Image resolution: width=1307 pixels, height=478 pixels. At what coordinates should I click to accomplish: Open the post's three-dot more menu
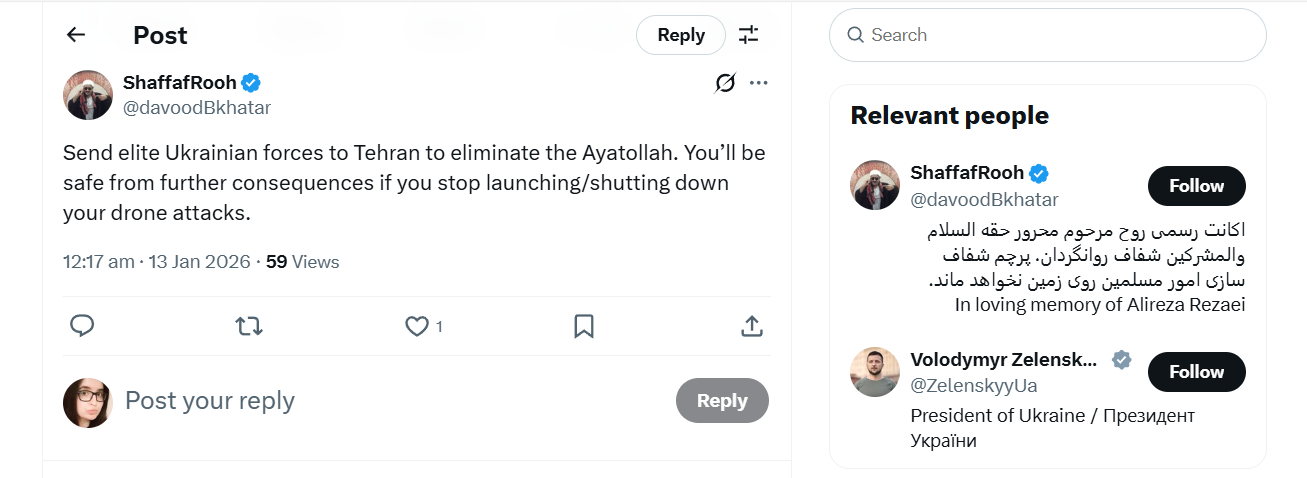759,83
